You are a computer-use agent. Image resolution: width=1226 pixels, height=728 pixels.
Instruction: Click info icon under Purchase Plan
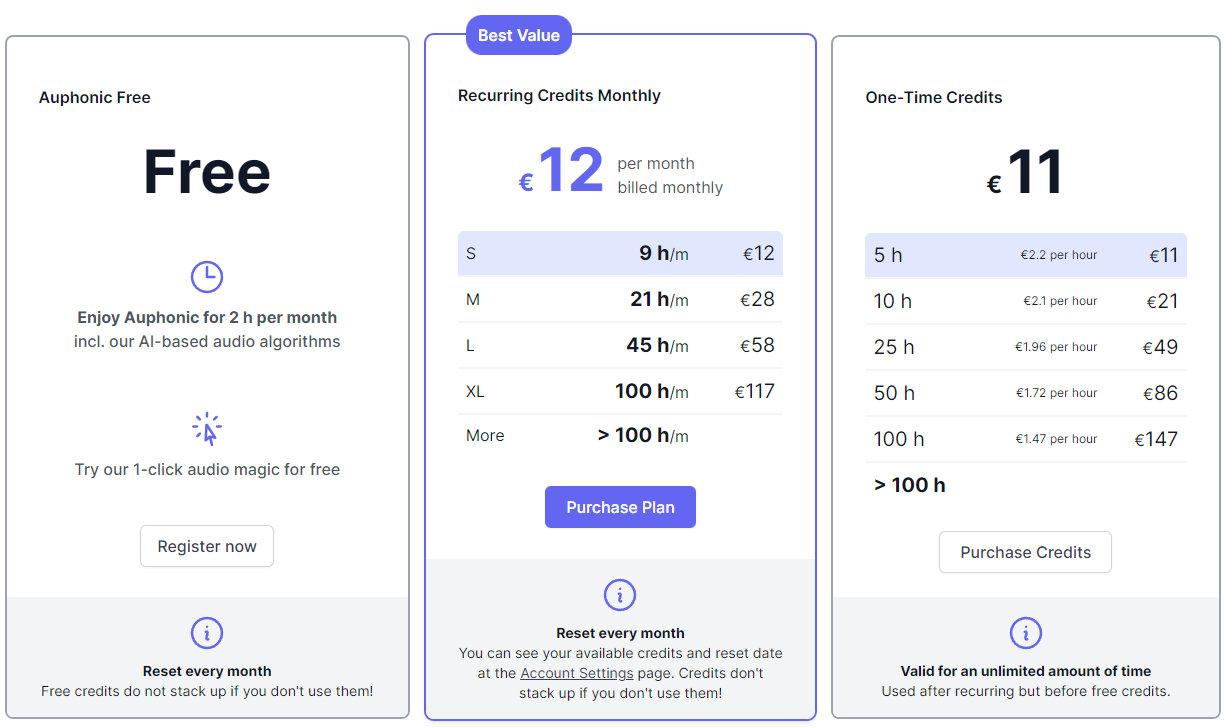coord(620,595)
